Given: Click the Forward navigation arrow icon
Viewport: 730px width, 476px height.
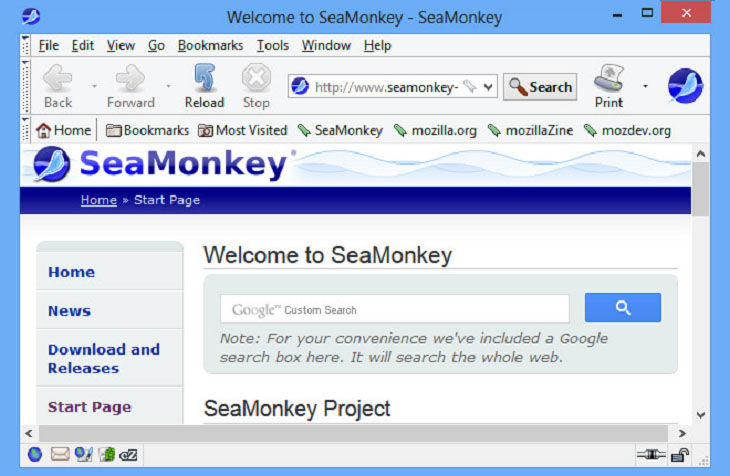Looking at the screenshot, I should 130,77.
